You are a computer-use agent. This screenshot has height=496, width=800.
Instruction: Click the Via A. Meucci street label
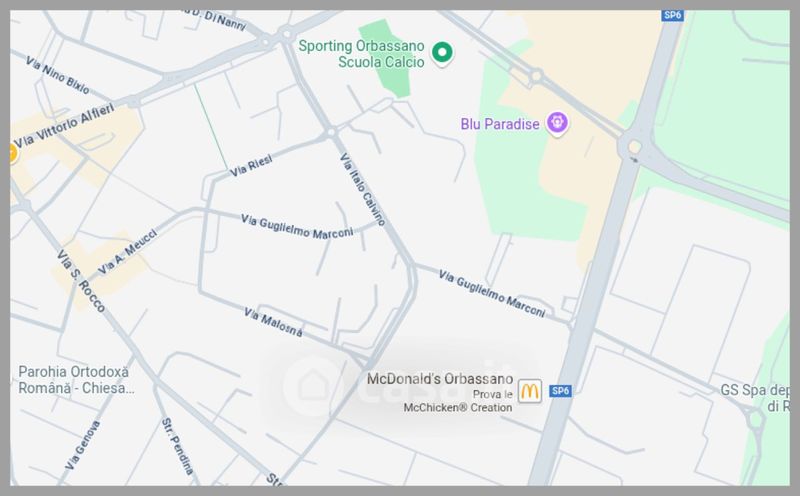[128, 252]
